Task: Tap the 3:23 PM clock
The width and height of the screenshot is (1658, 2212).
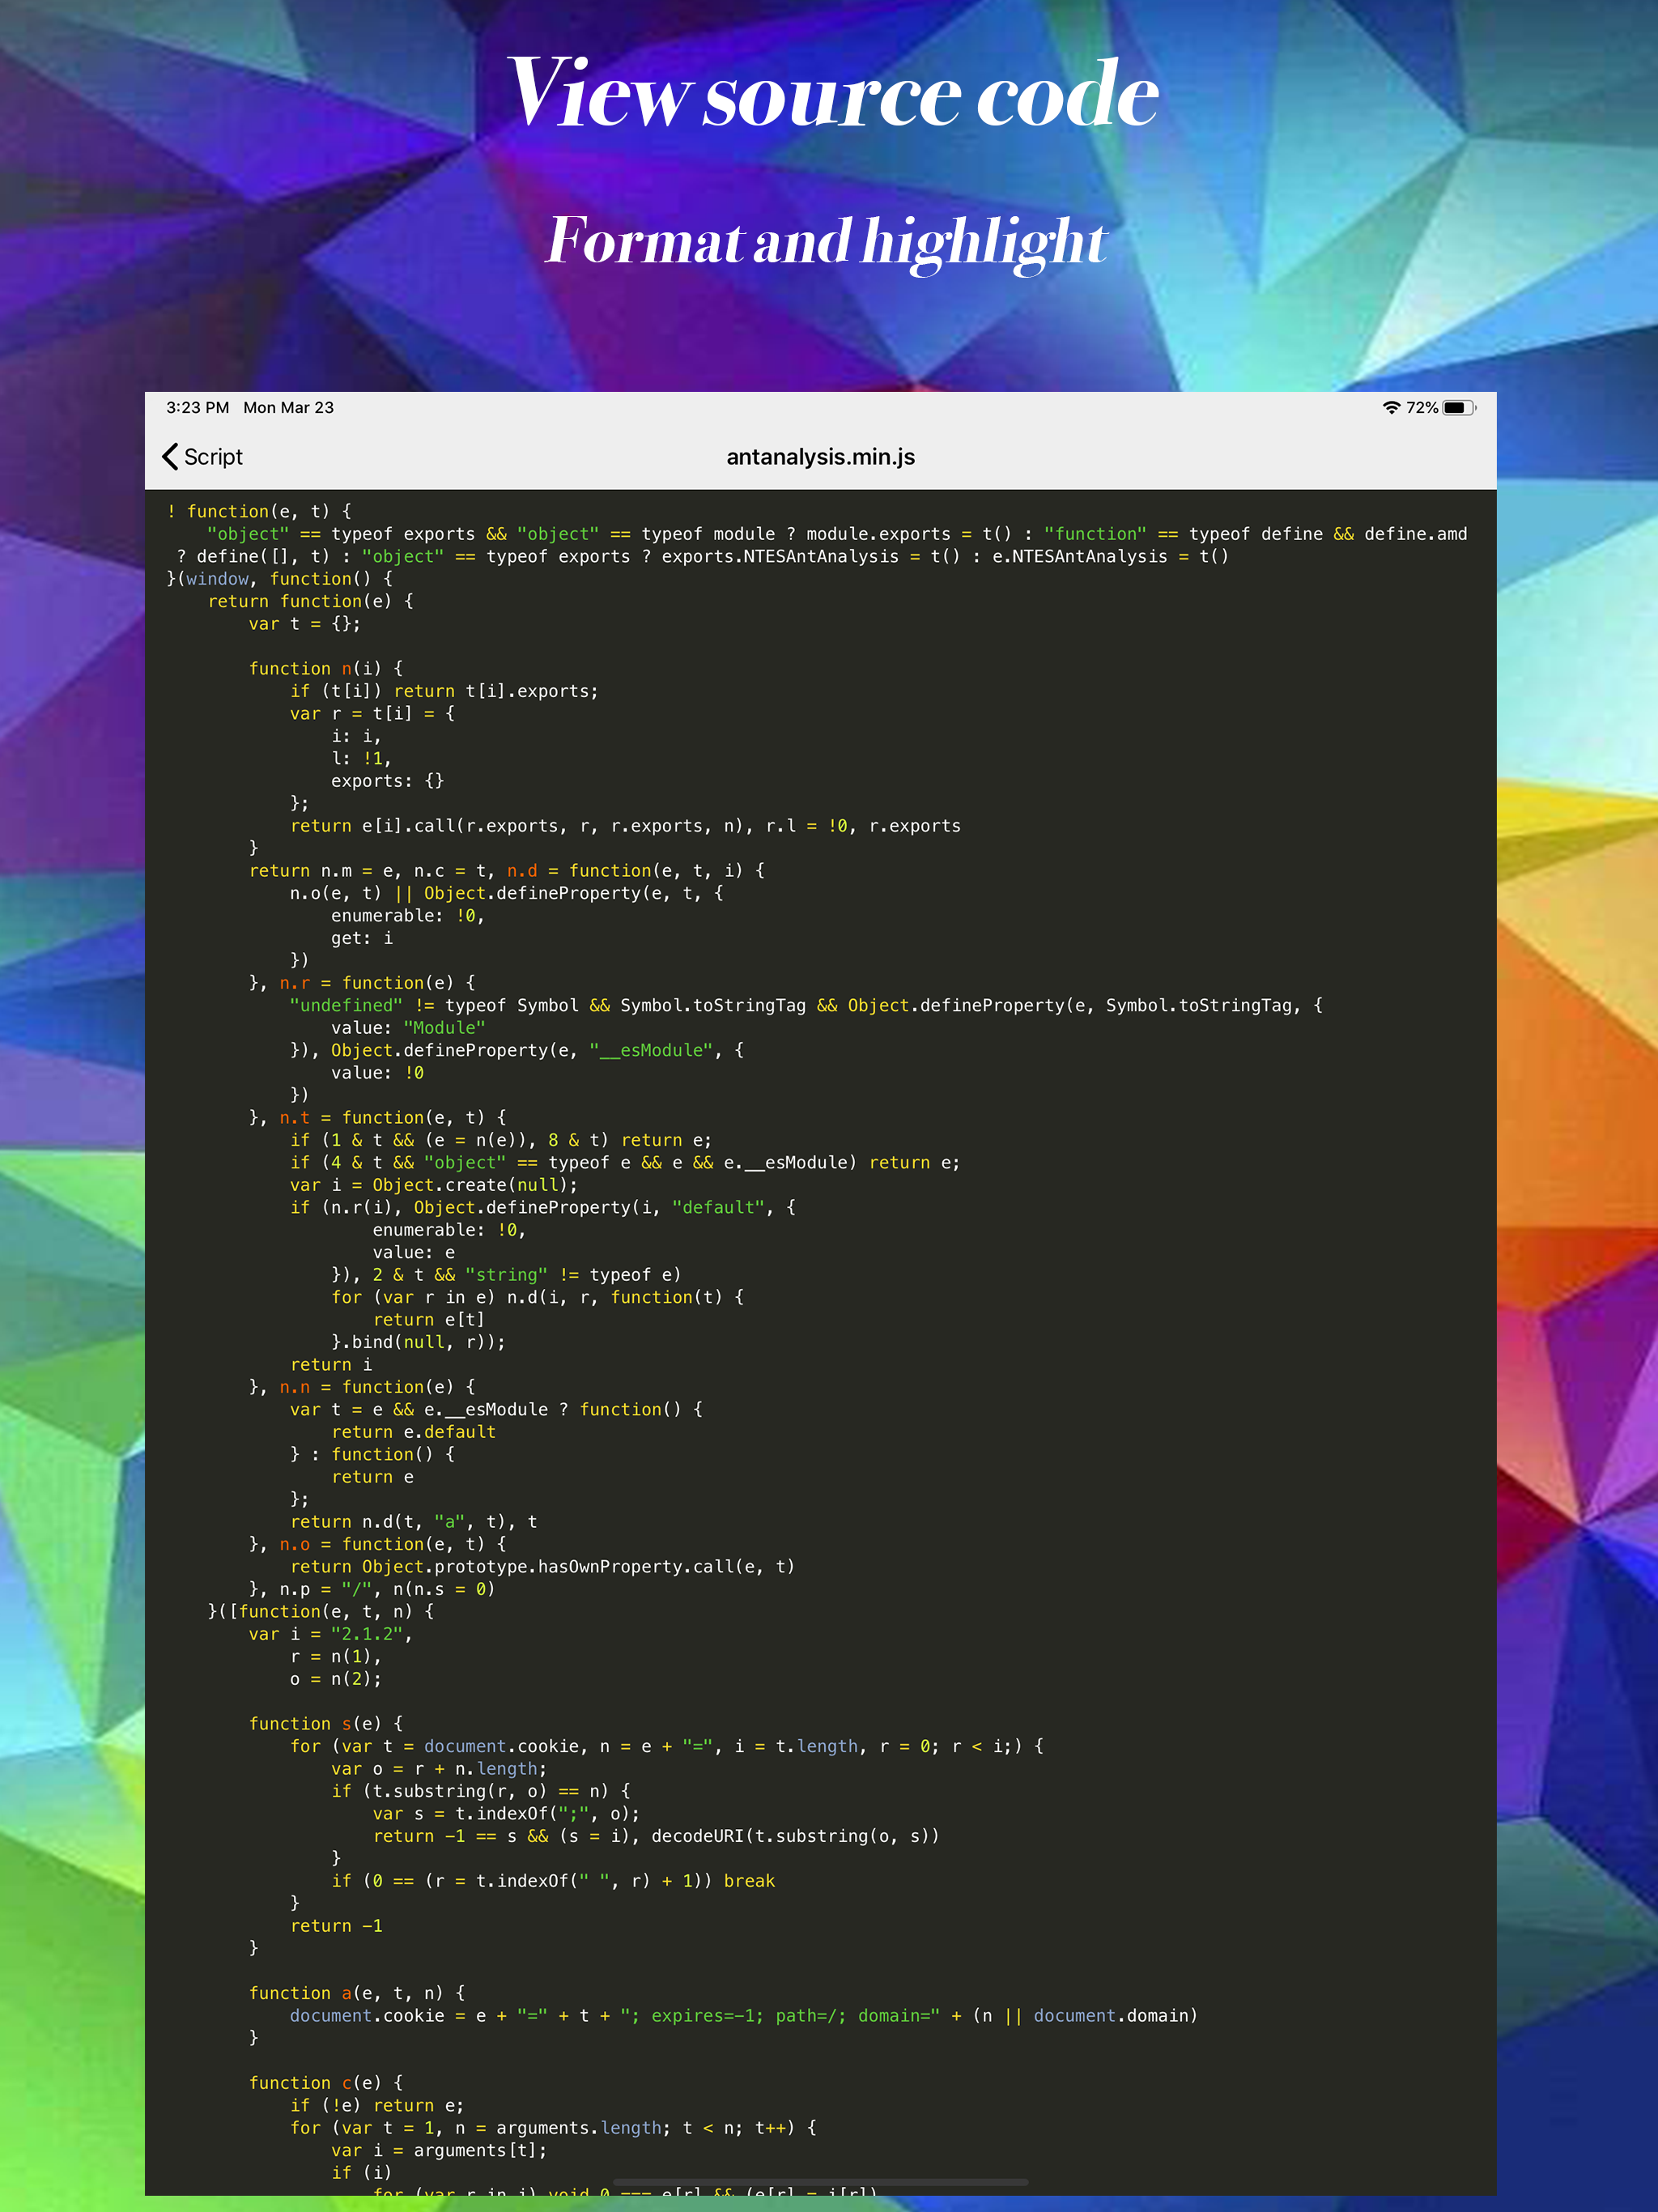Action: pyautogui.click(x=197, y=408)
